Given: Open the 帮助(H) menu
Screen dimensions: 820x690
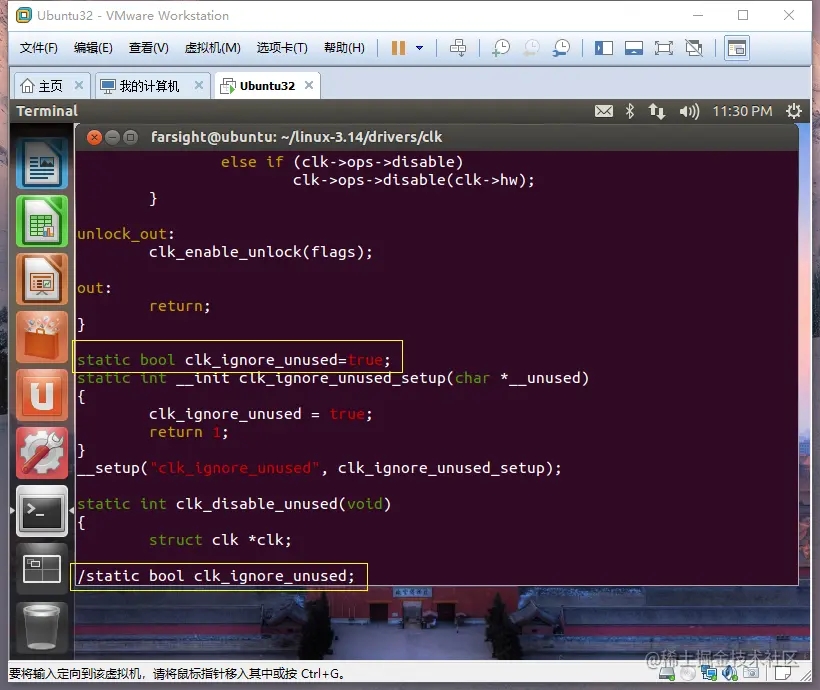Looking at the screenshot, I should (x=345, y=48).
